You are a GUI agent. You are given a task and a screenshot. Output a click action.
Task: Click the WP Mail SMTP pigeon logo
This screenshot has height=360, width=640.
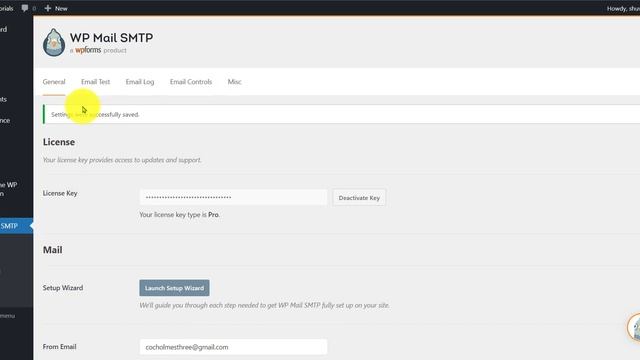pos(54,42)
